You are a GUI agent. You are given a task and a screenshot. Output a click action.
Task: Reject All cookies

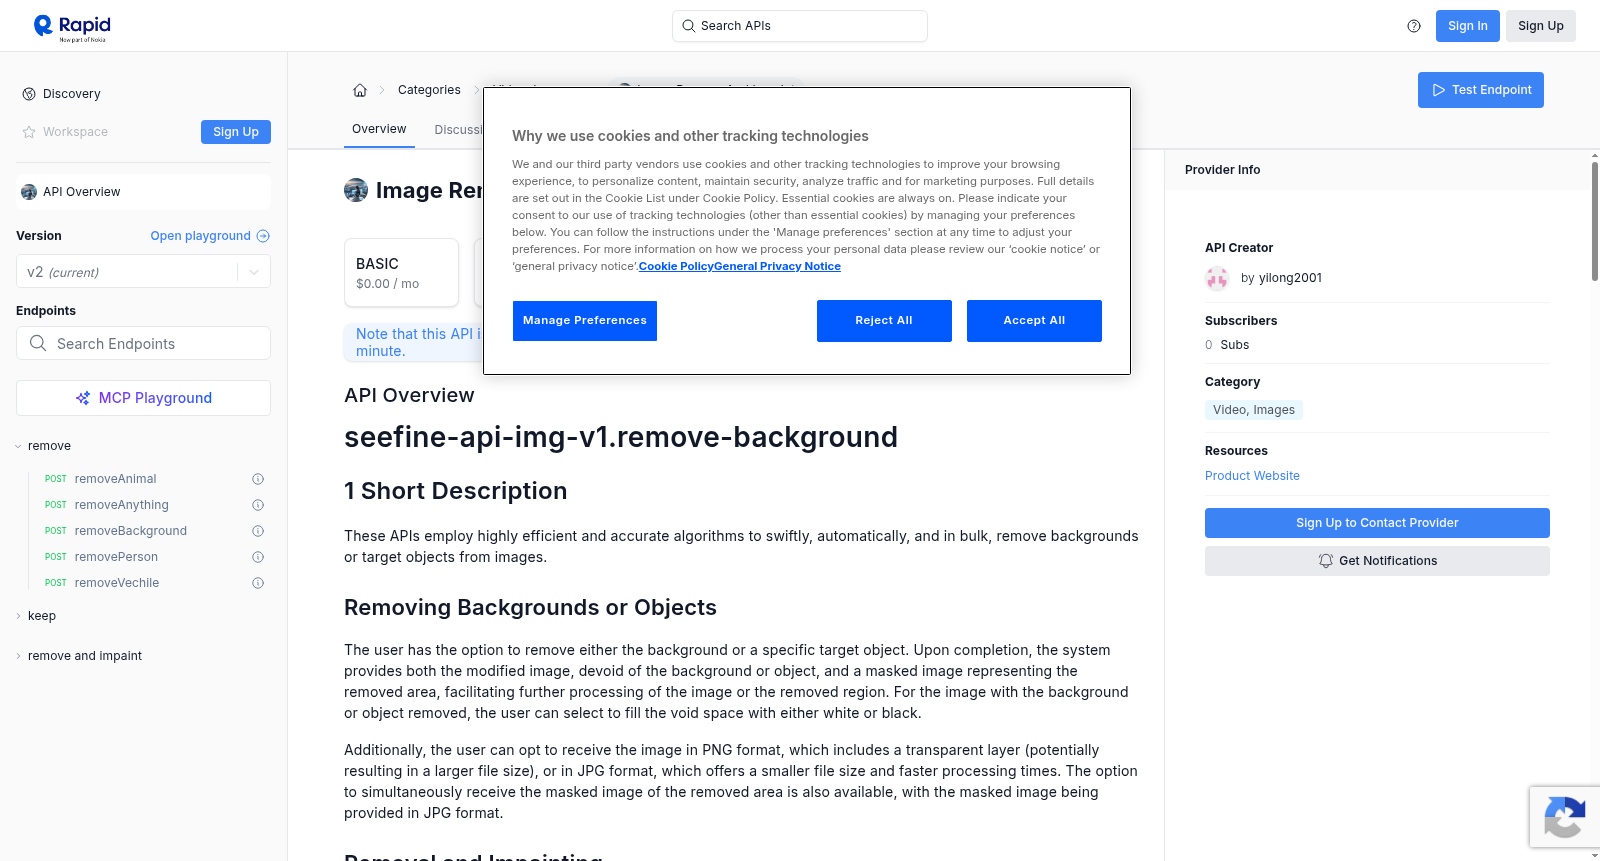pos(884,321)
